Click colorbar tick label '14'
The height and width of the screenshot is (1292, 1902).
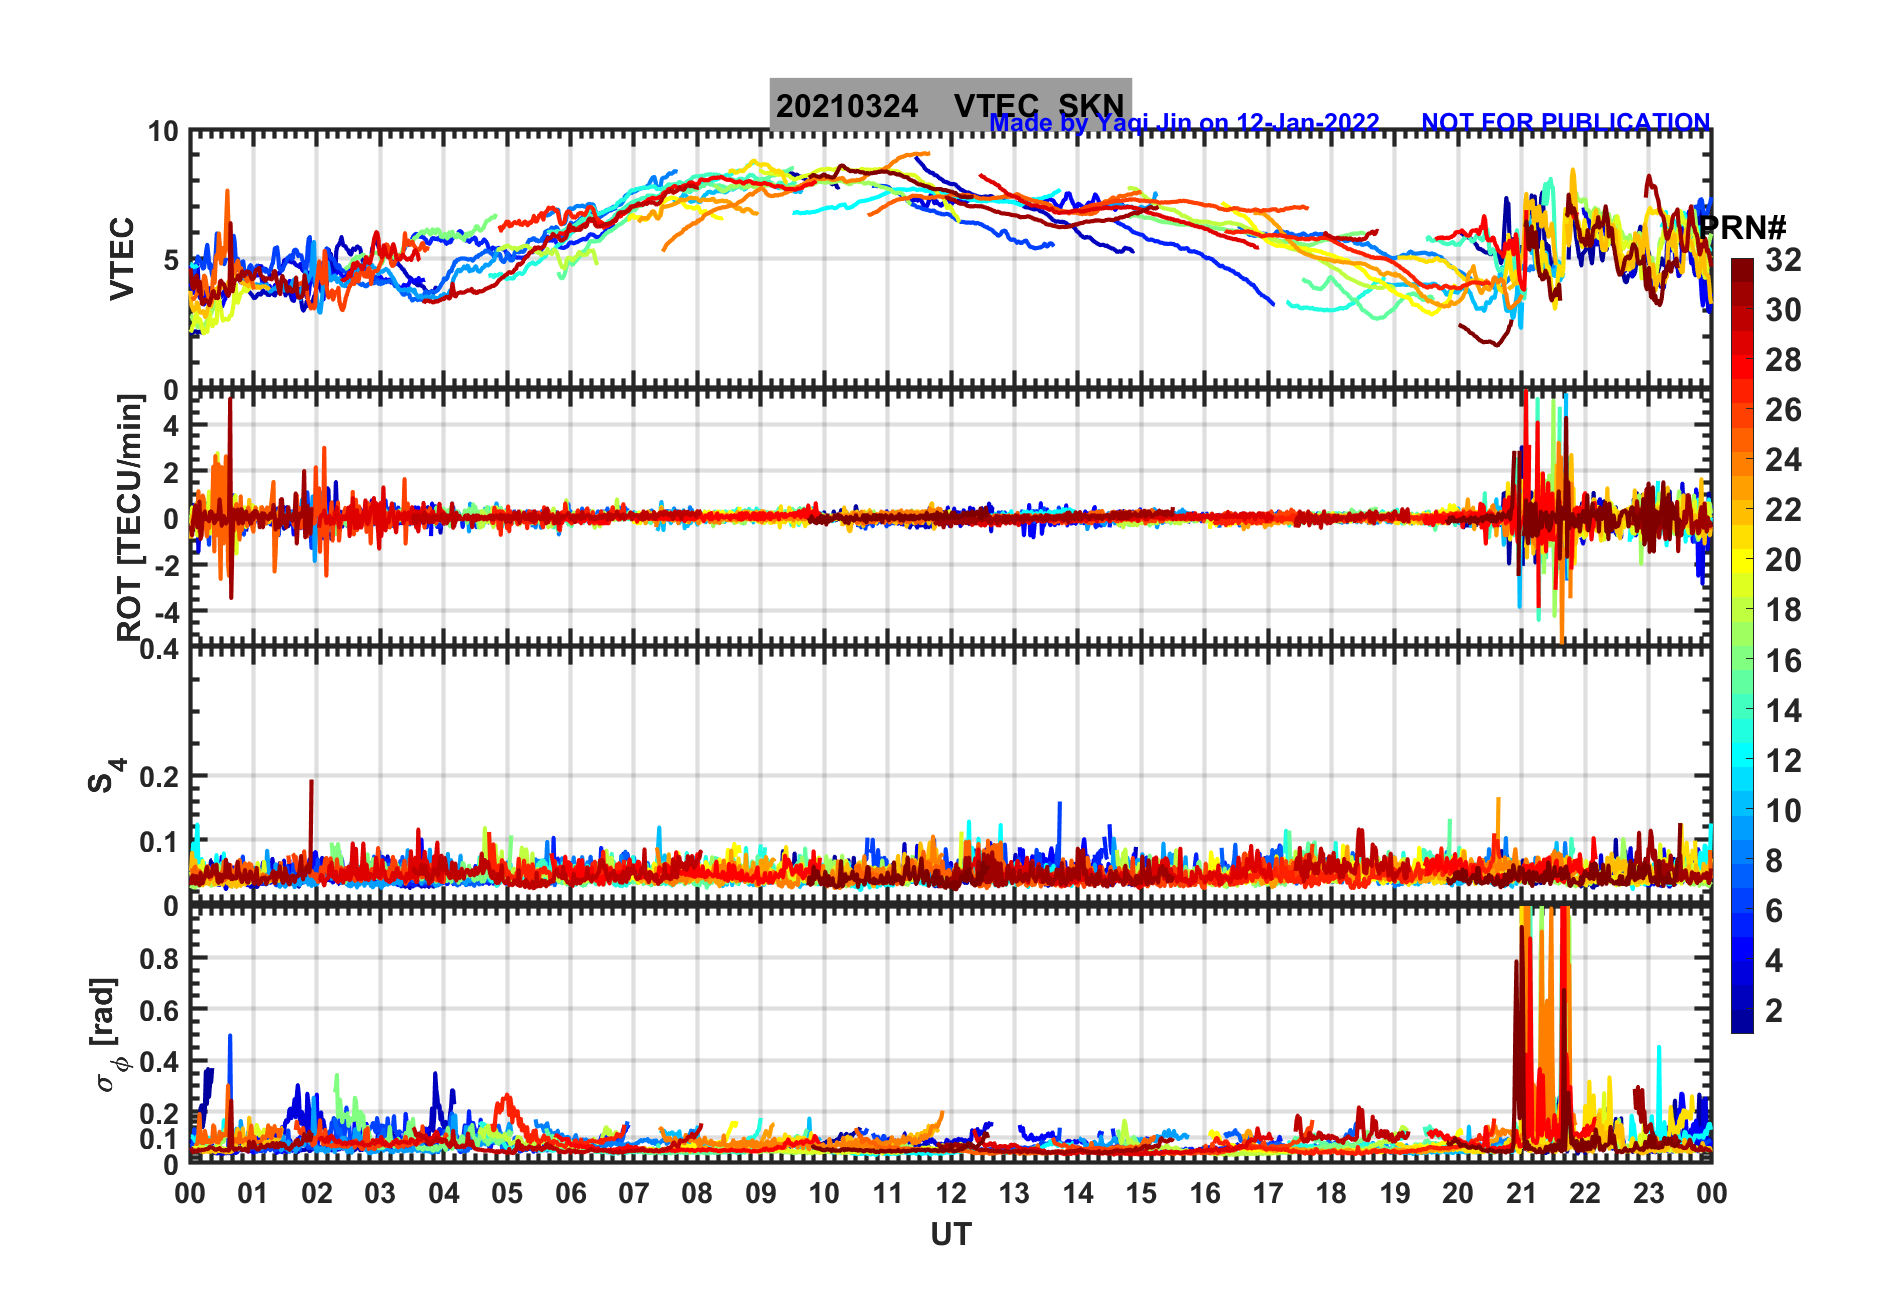tap(1783, 711)
